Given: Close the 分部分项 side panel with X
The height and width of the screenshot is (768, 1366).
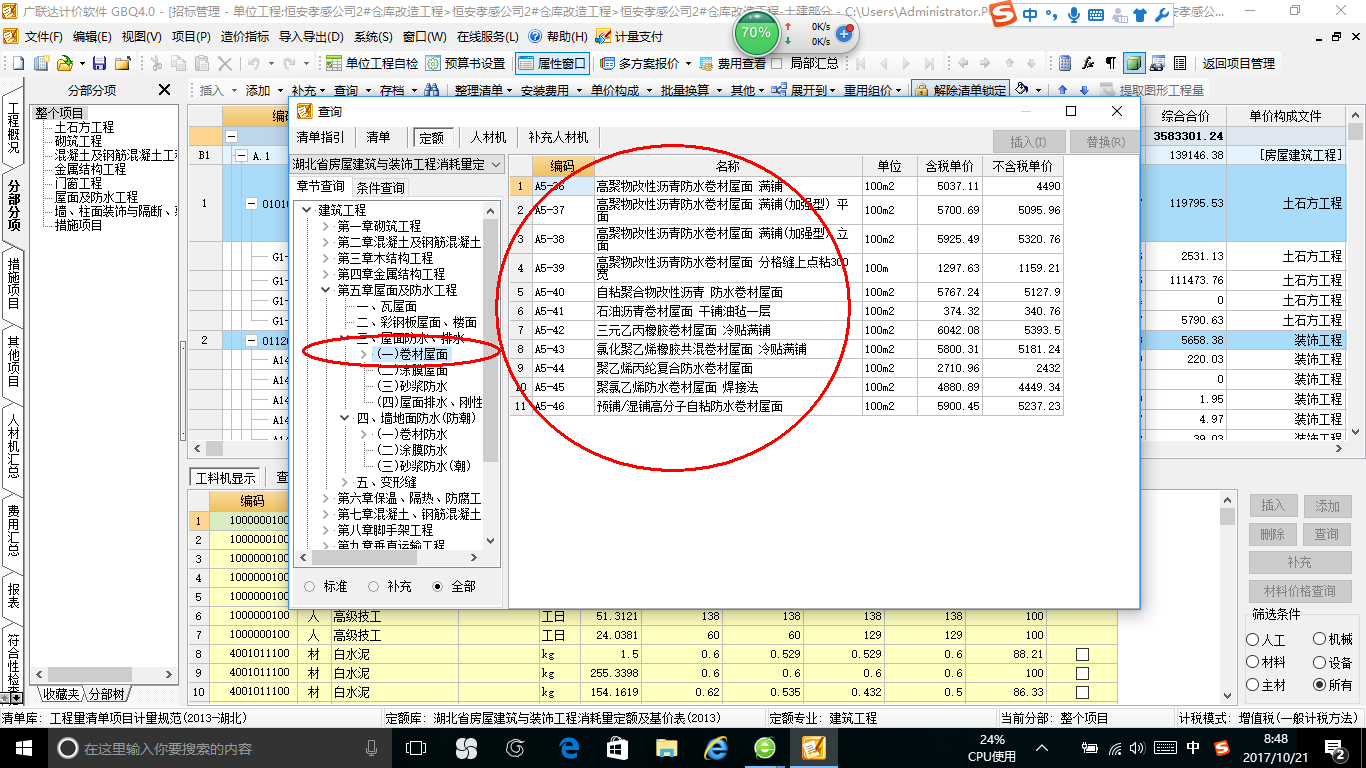Looking at the screenshot, I should pyautogui.click(x=165, y=90).
